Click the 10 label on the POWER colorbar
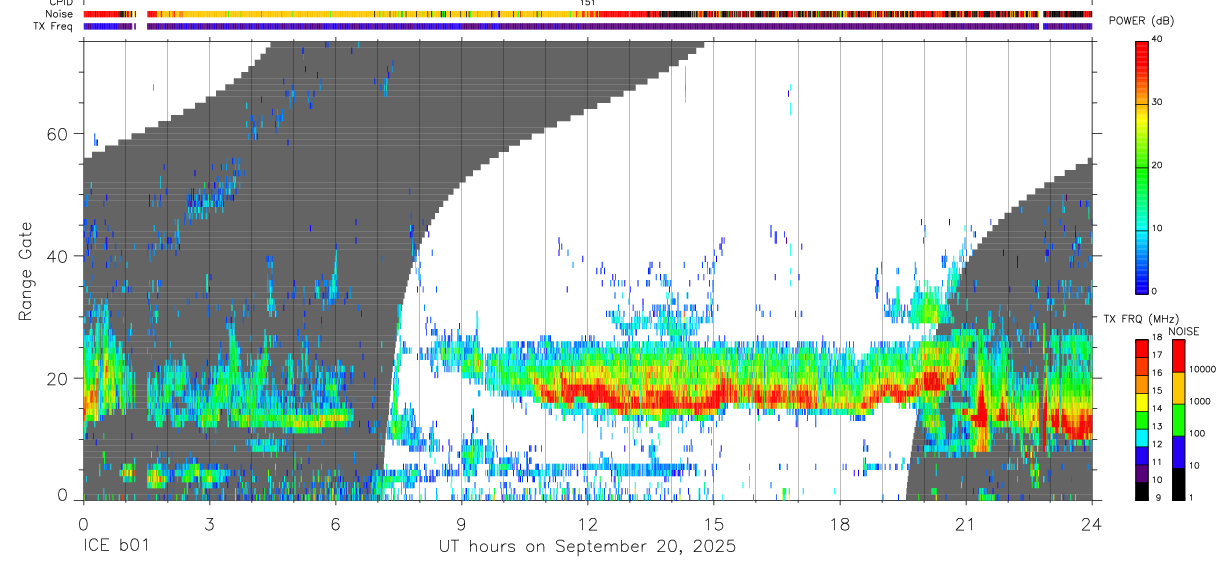Viewport: 1228px width, 567px height. 1157,228
